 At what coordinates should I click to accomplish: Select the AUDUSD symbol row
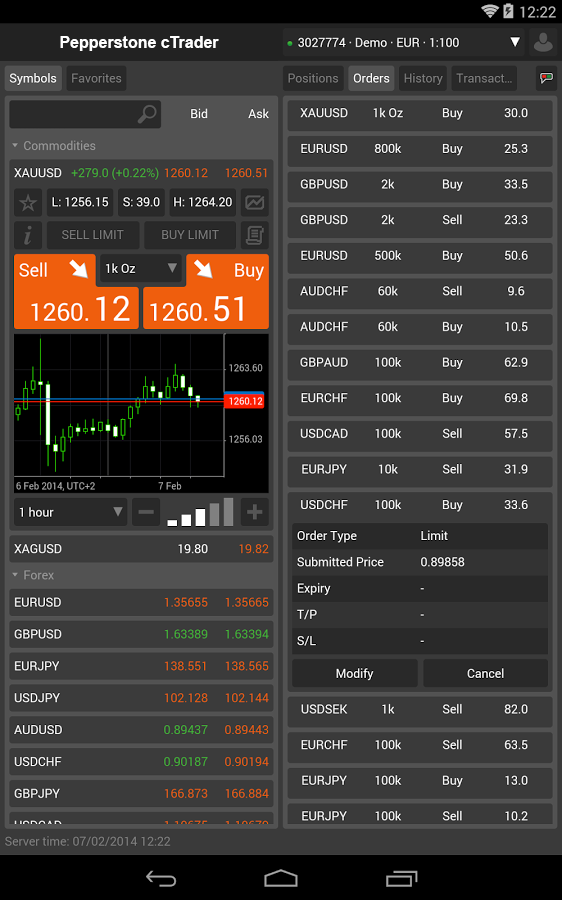click(141, 730)
